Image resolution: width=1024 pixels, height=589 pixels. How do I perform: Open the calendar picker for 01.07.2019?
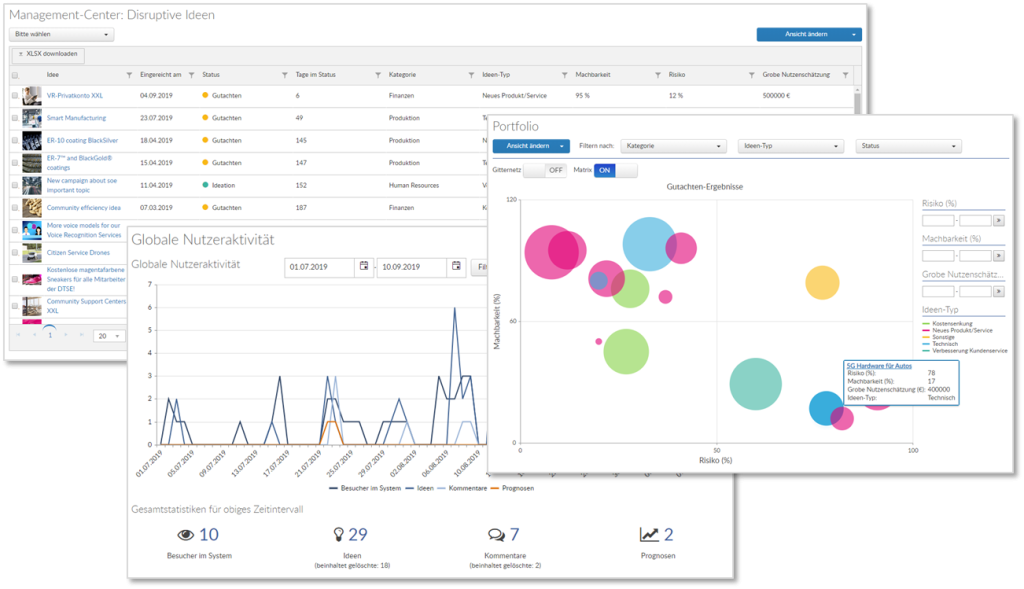(363, 266)
